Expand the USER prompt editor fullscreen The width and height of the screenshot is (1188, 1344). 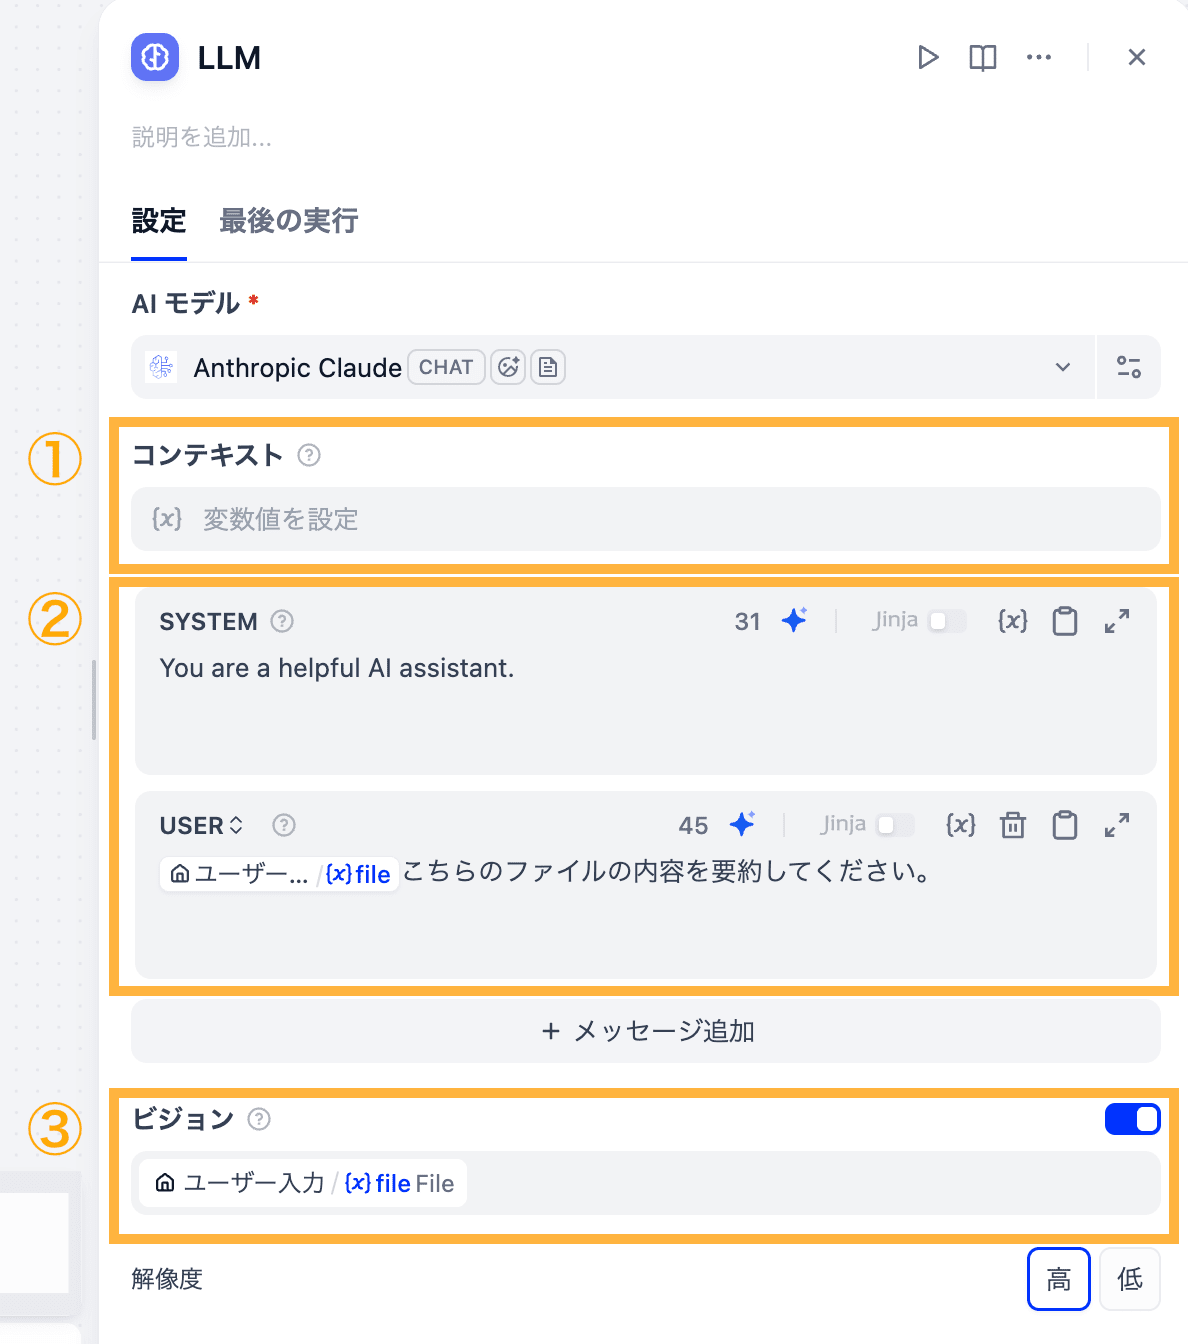tap(1117, 825)
